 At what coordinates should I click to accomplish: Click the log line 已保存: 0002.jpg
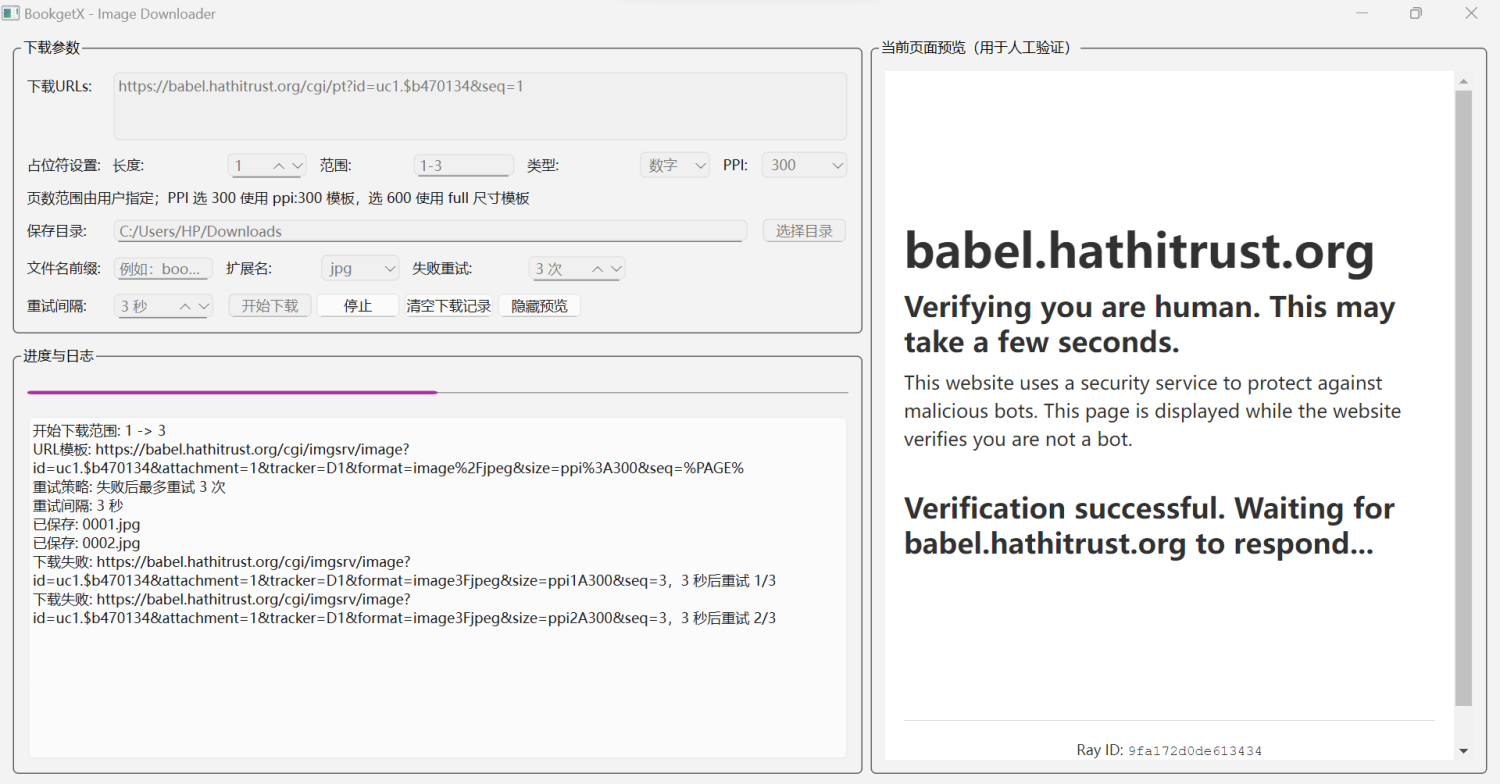86,543
